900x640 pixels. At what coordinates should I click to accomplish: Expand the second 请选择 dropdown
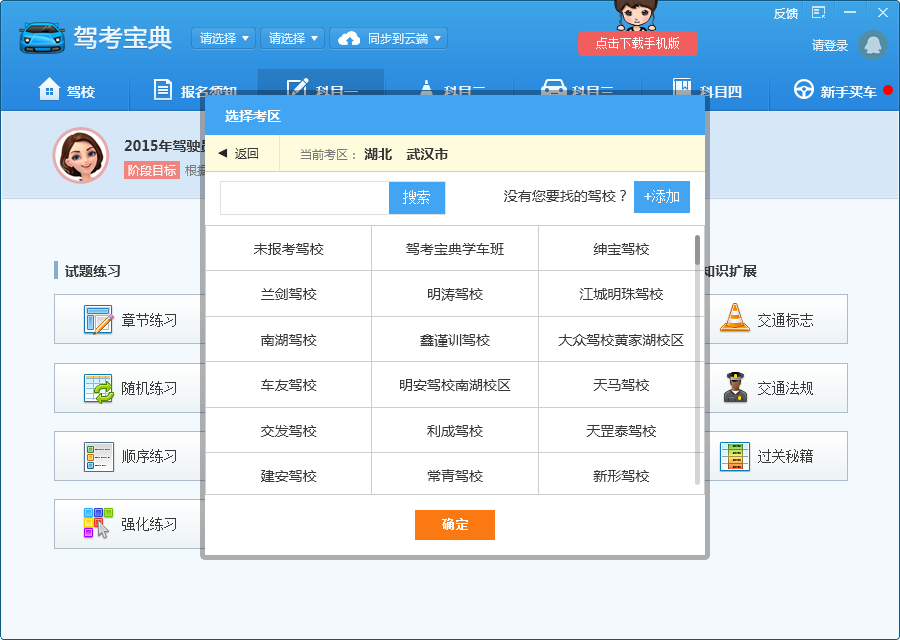[x=292, y=38]
